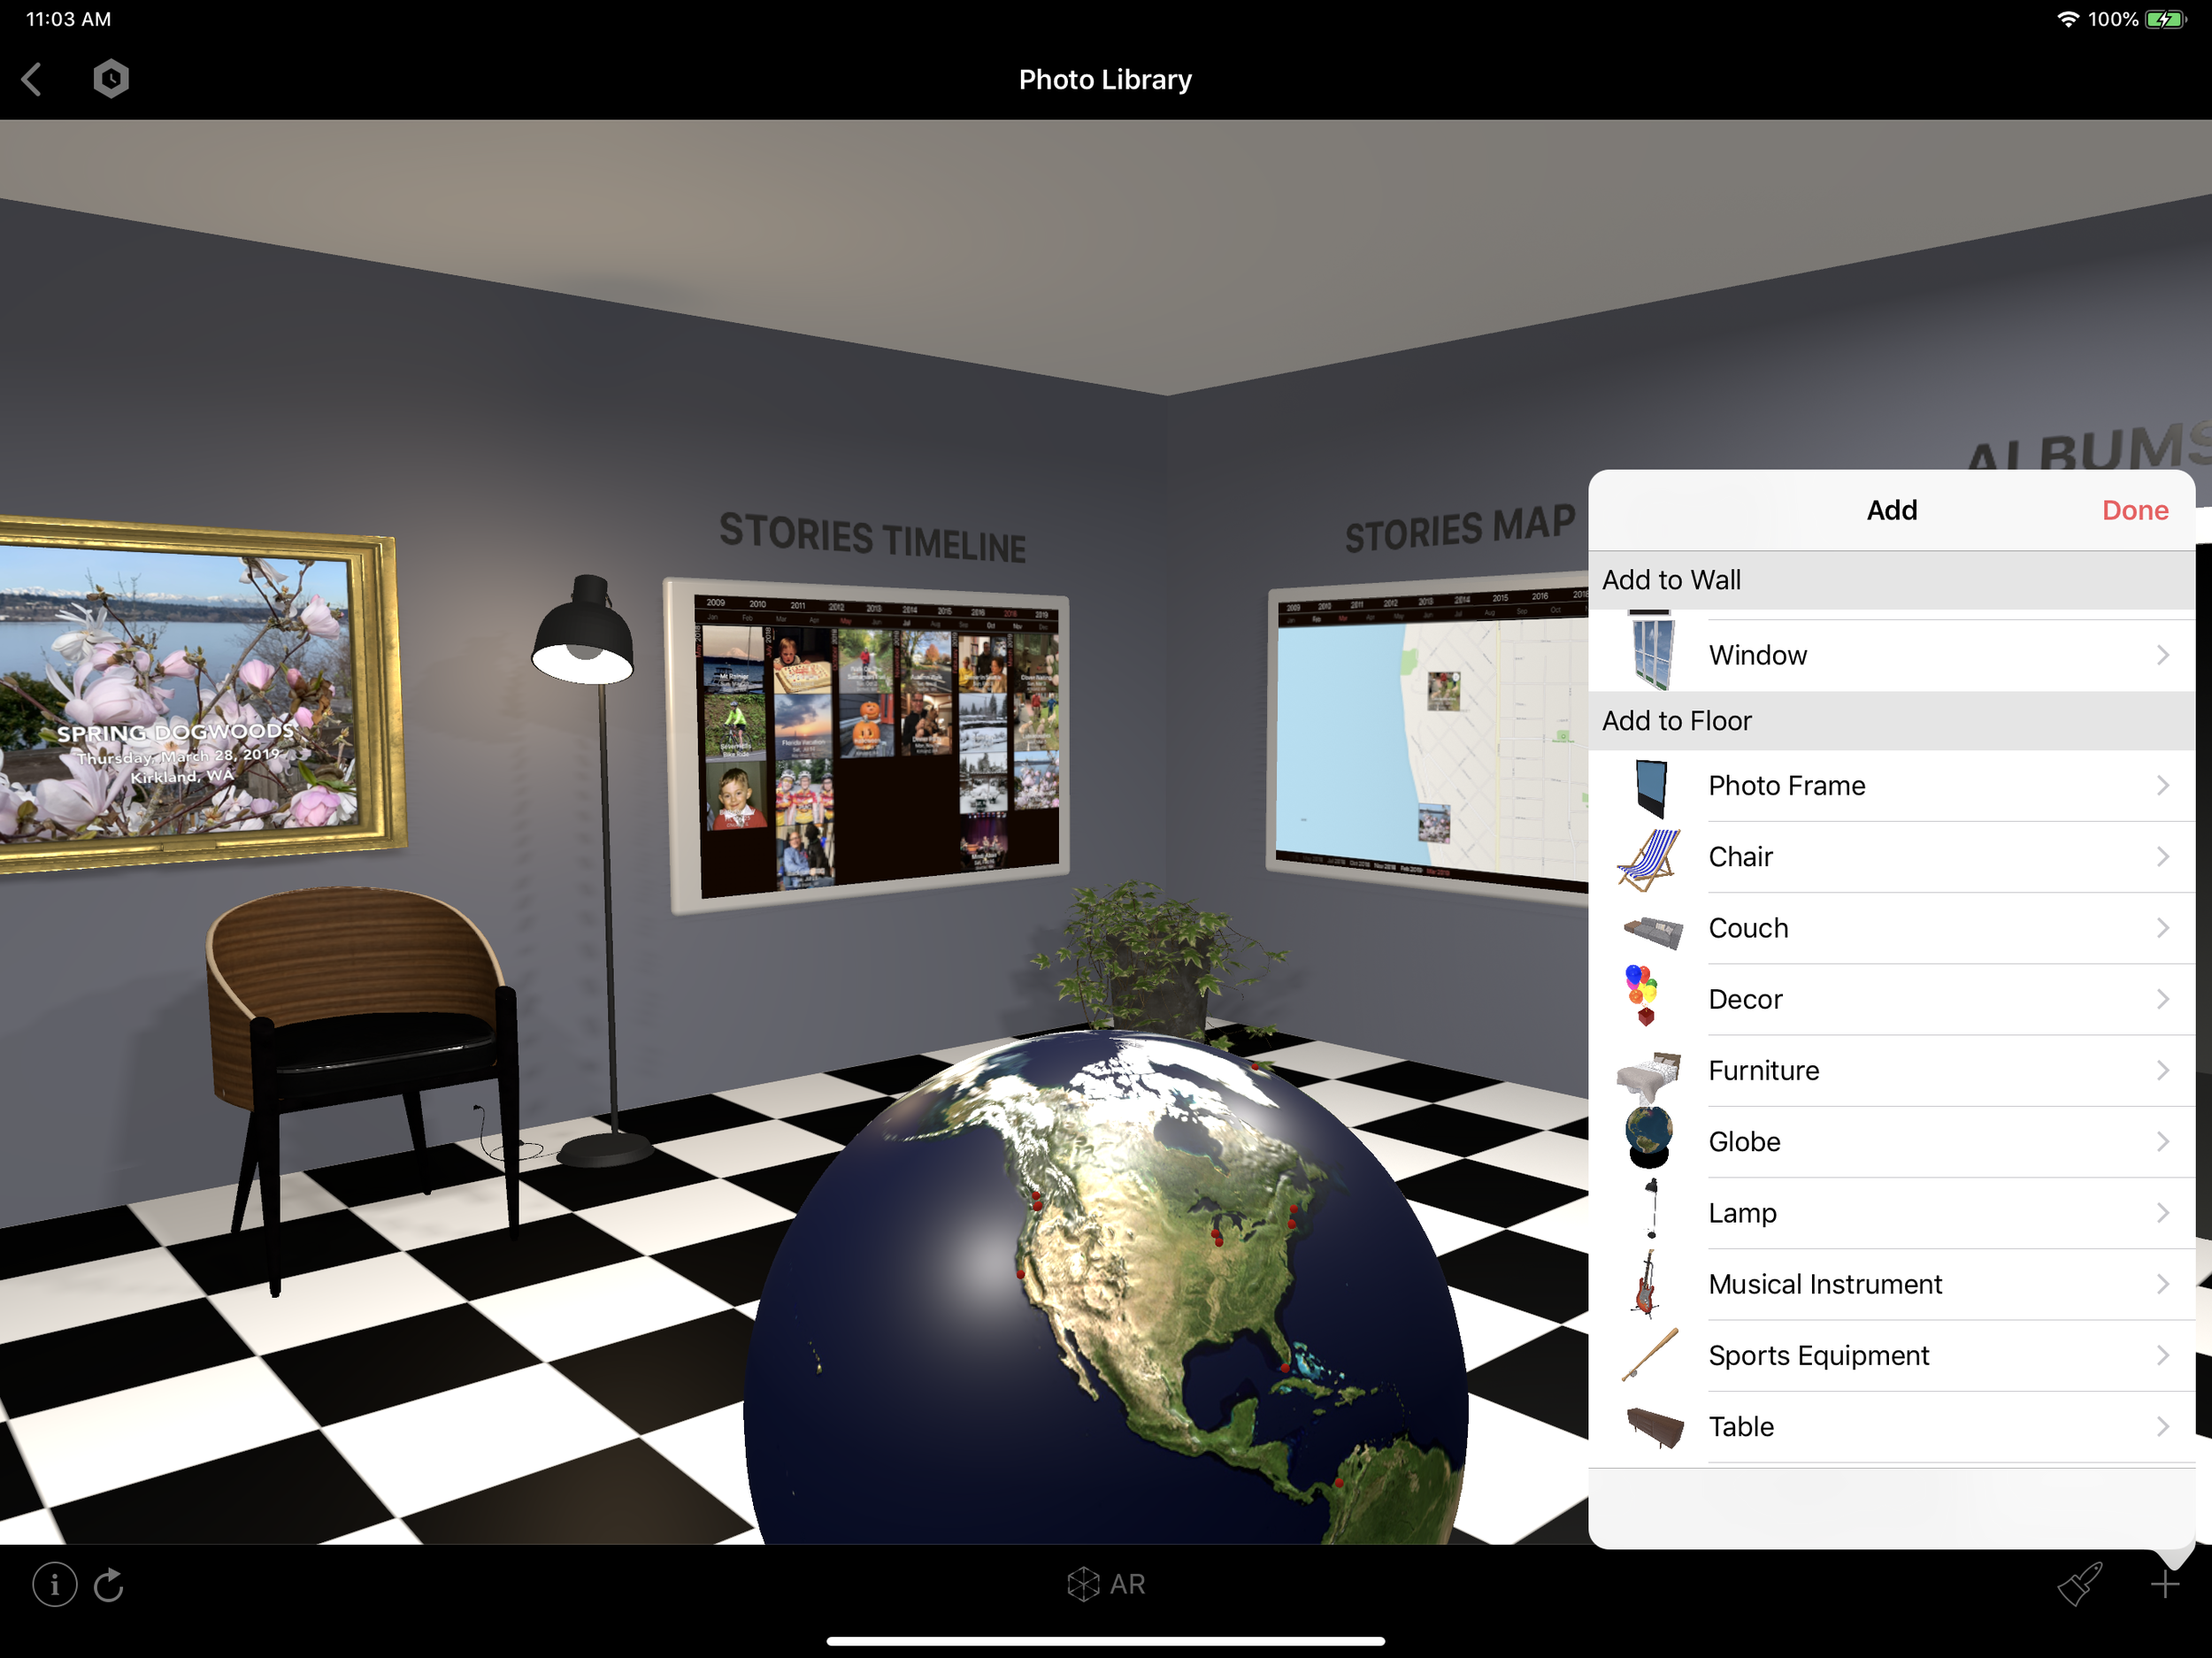
Task: Tap the 11:03 AM clock
Action: click(x=68, y=19)
